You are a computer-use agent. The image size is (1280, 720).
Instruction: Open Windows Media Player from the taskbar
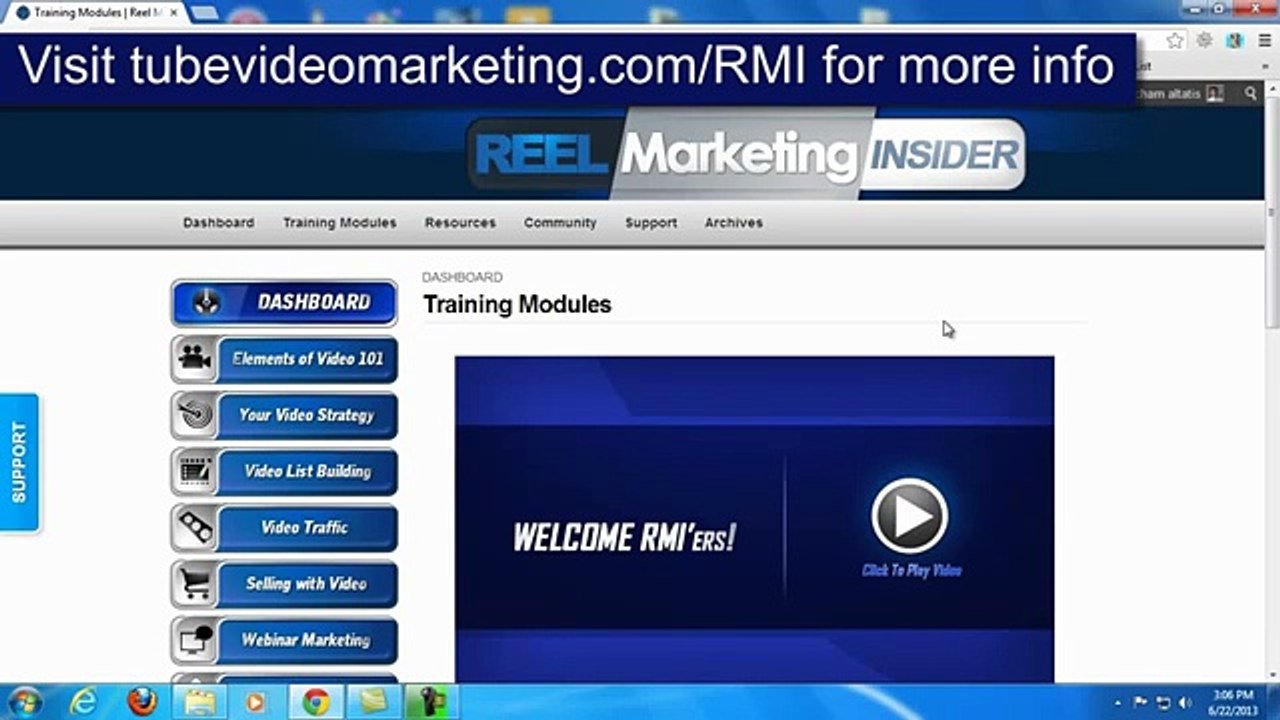click(256, 702)
